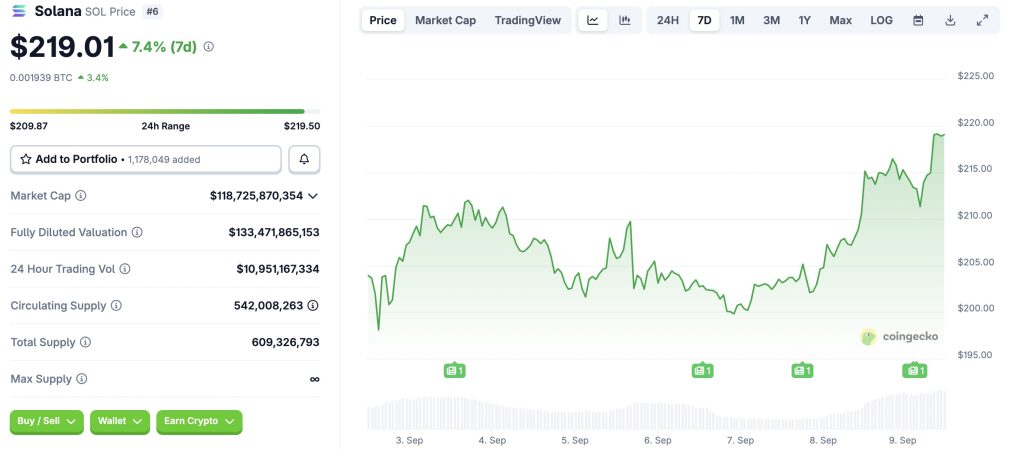1024x449 pixels.
Task: Click the price alert bell icon
Action: (x=304, y=159)
